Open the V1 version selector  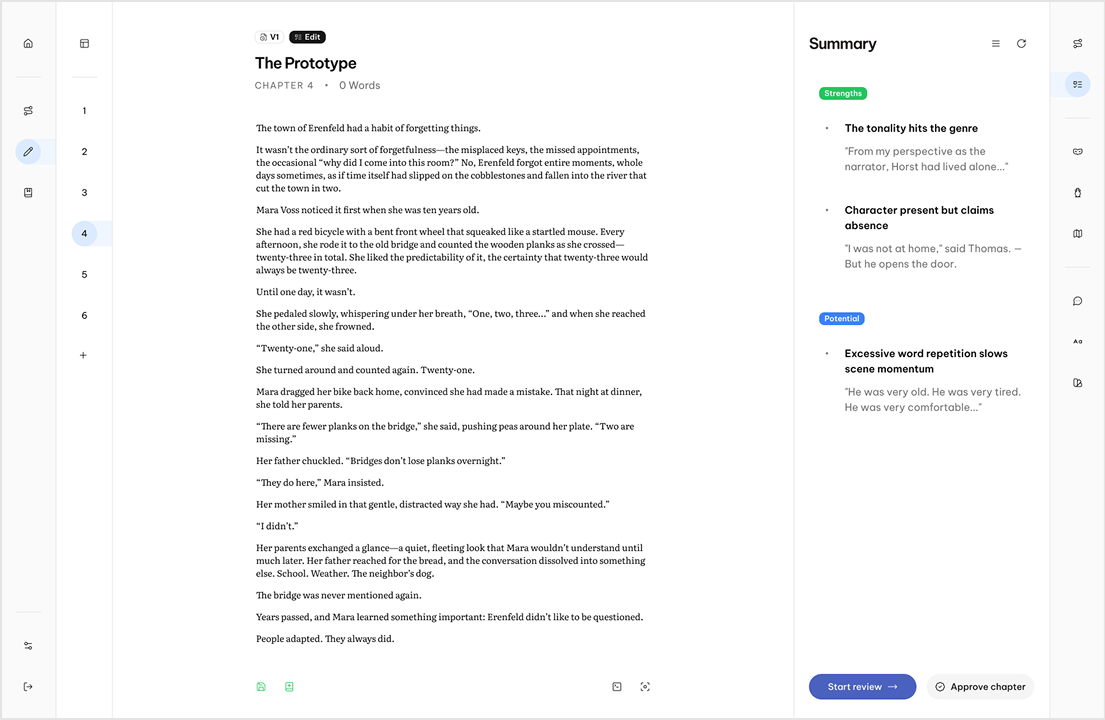click(x=269, y=37)
